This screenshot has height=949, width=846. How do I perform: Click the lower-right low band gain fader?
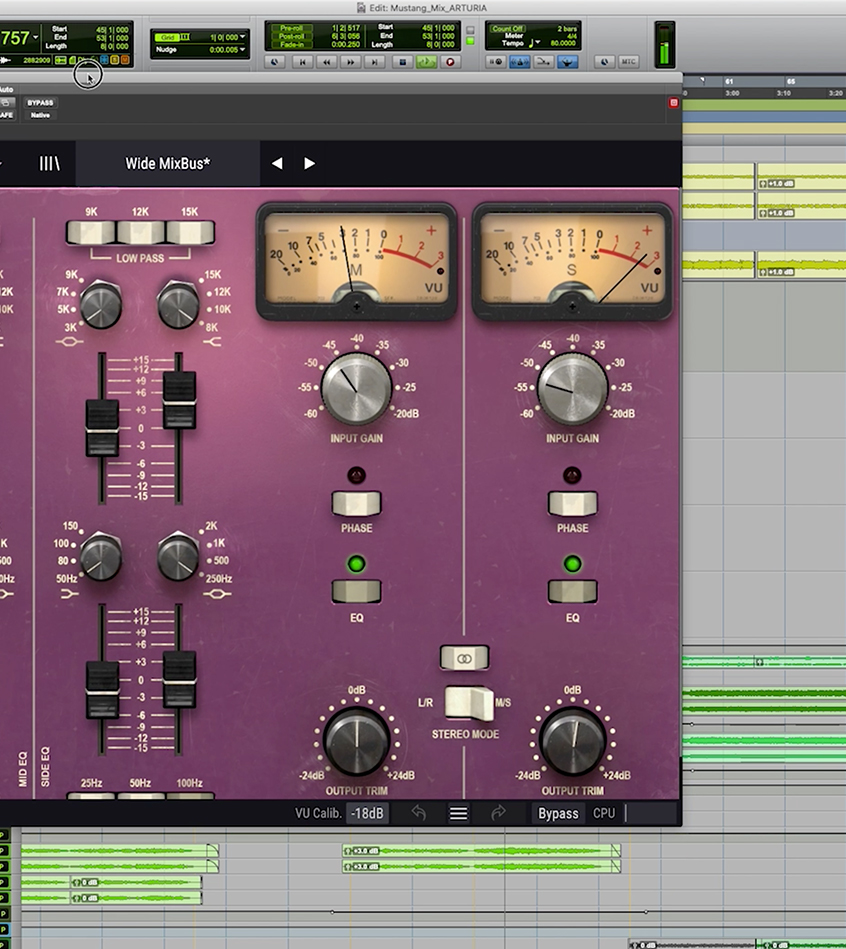(179, 679)
